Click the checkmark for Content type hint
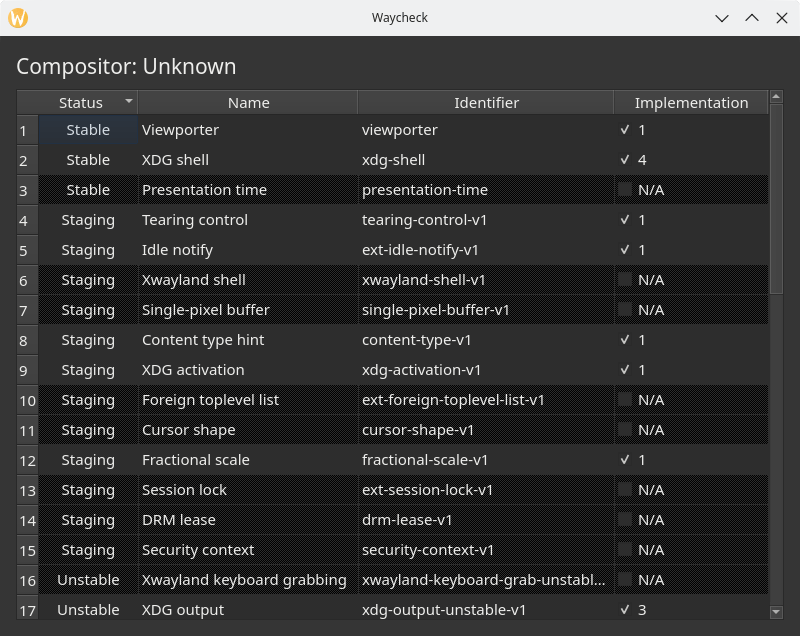The image size is (800, 636). pos(625,340)
